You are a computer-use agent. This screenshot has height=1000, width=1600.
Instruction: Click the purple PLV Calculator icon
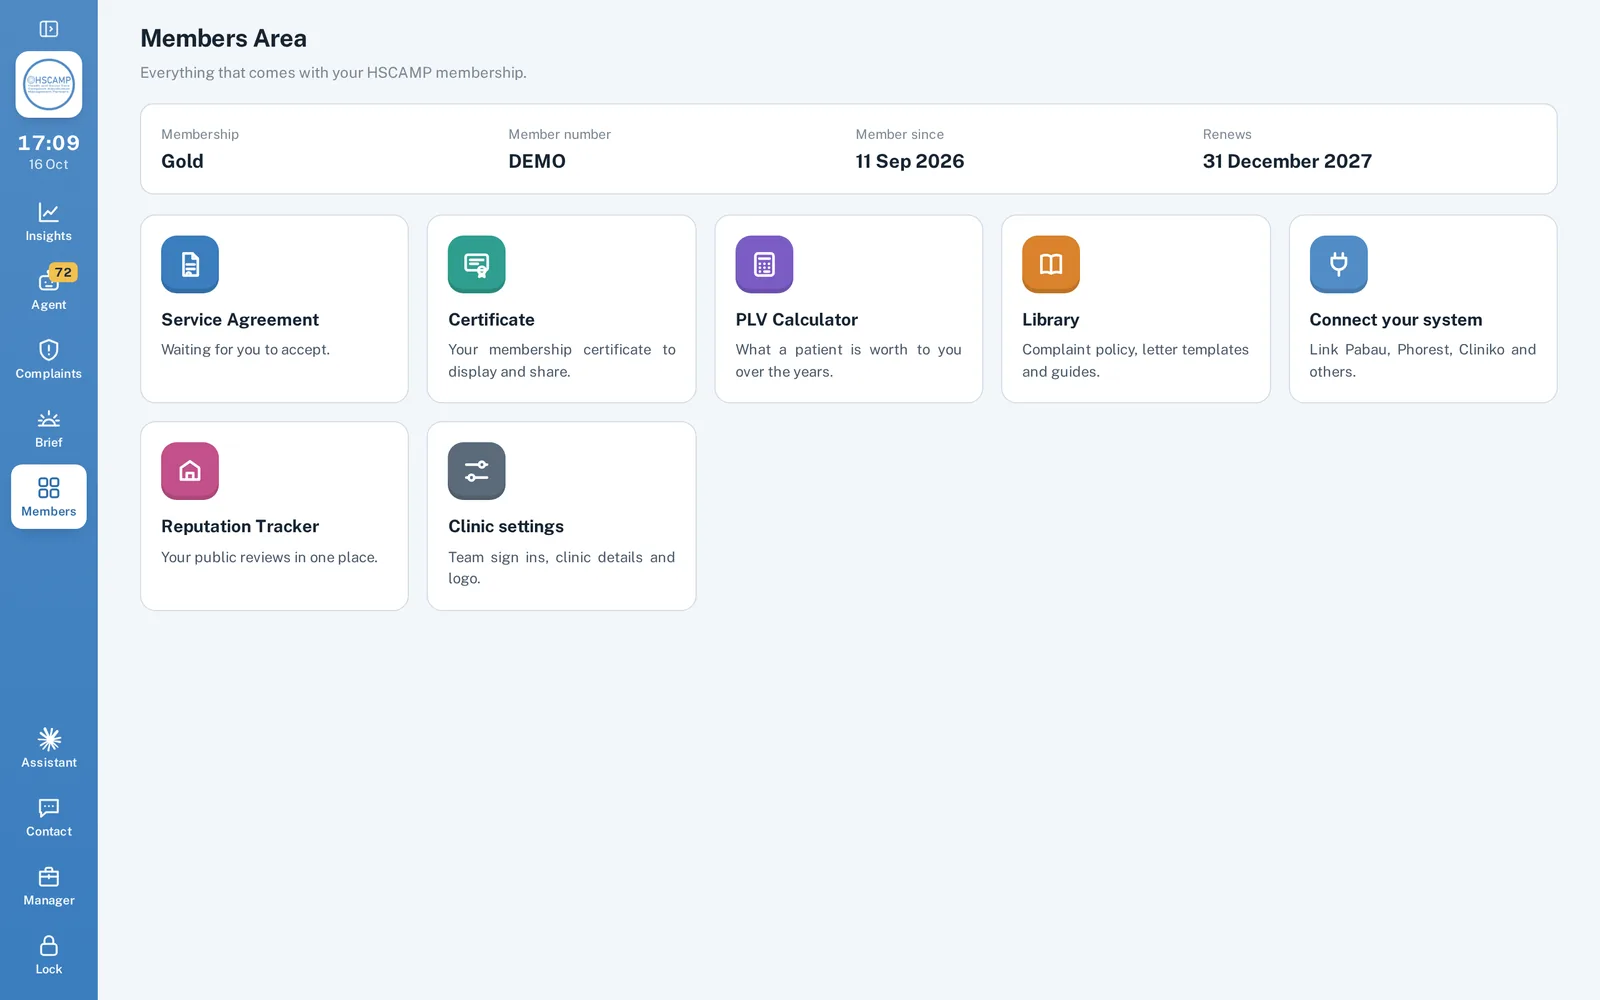click(x=764, y=264)
